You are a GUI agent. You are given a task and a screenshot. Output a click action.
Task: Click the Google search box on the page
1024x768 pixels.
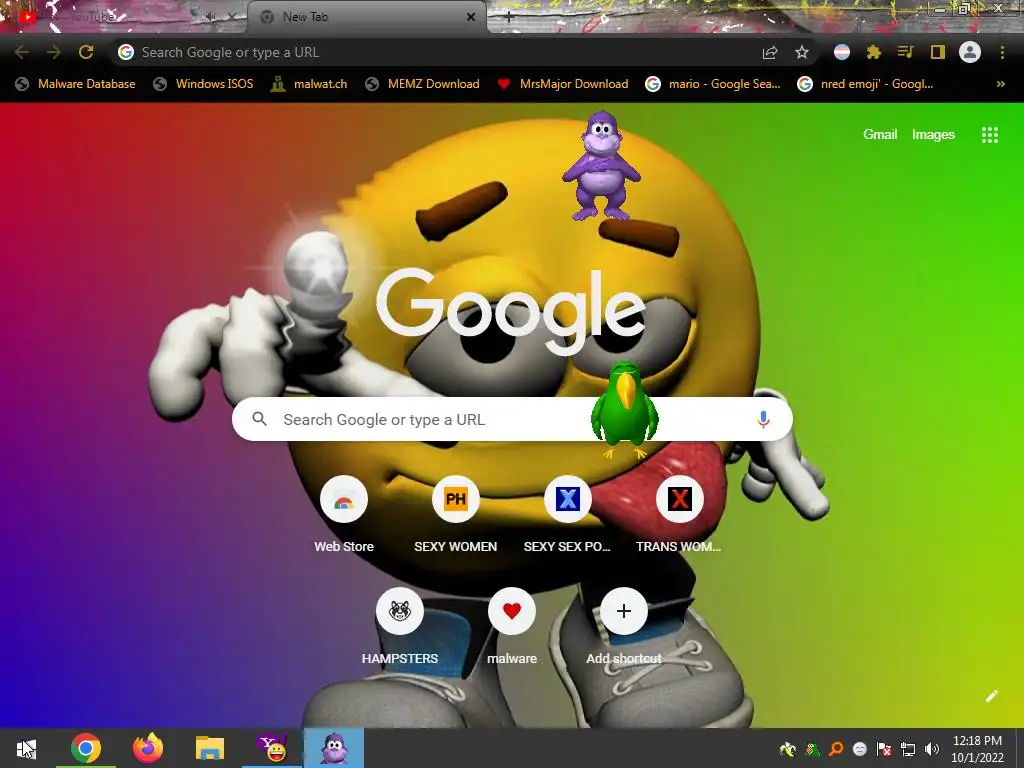[x=512, y=419]
